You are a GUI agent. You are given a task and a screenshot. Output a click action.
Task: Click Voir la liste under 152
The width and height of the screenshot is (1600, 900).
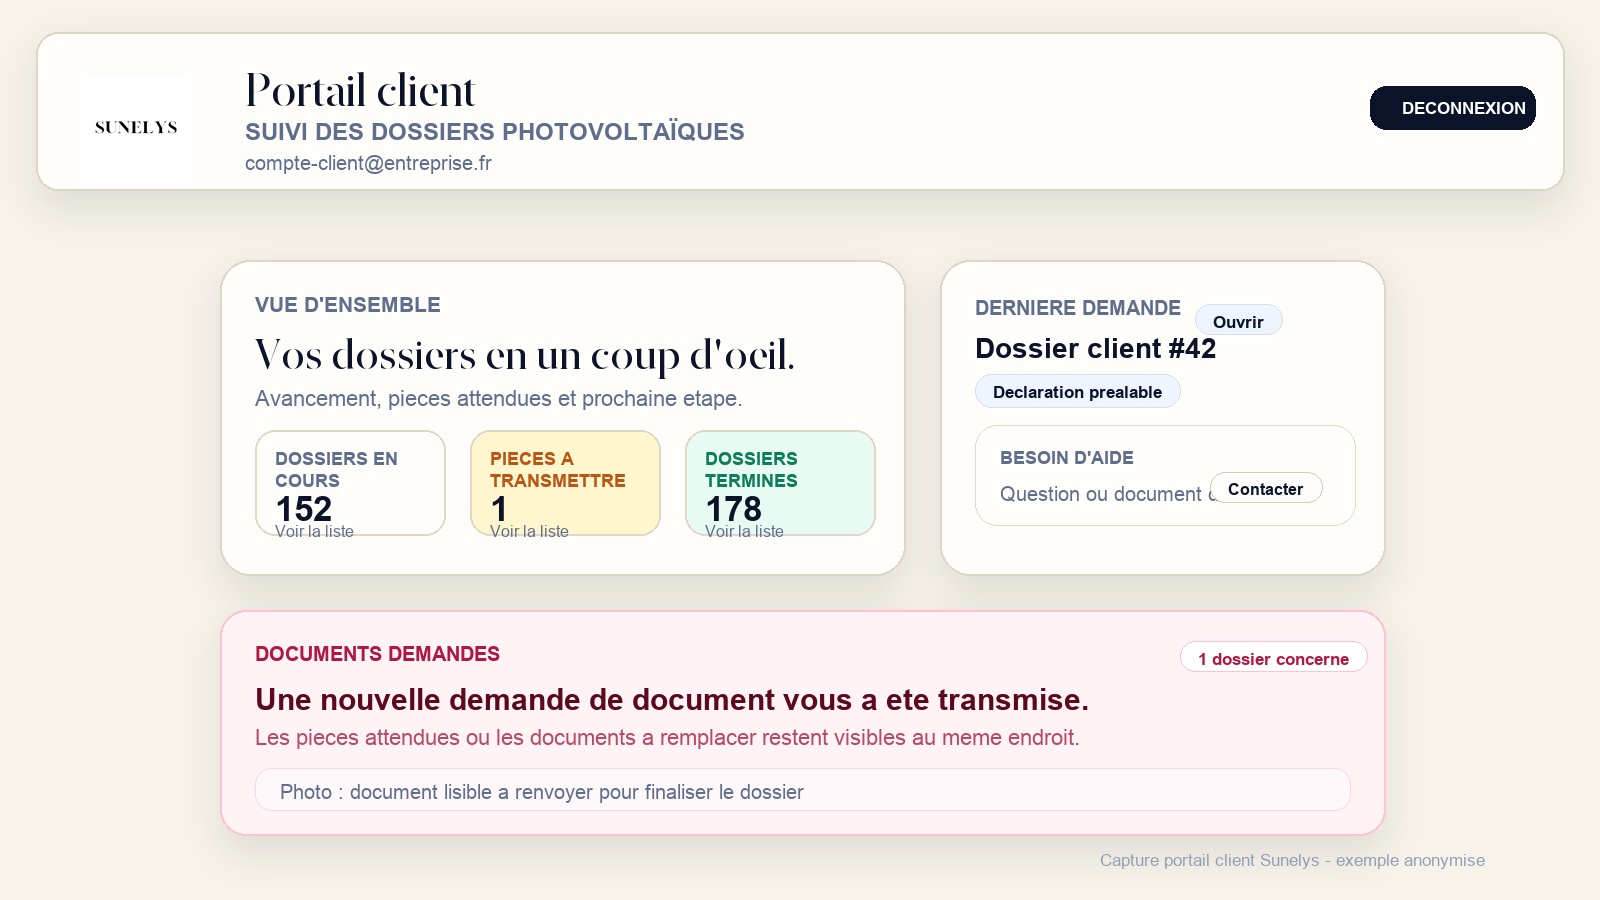pyautogui.click(x=314, y=531)
